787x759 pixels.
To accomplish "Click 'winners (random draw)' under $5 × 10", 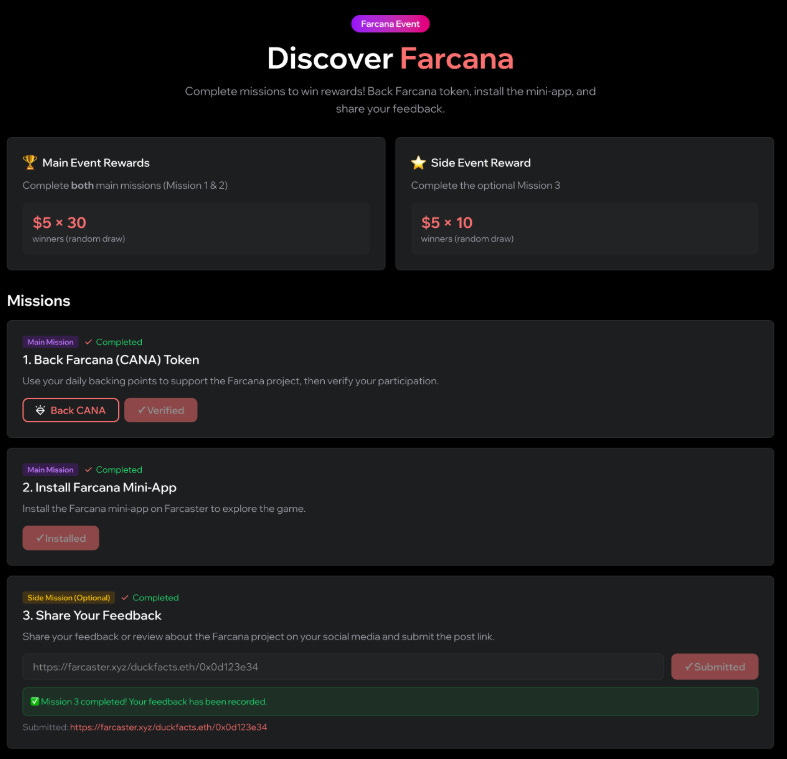I will (x=467, y=239).
